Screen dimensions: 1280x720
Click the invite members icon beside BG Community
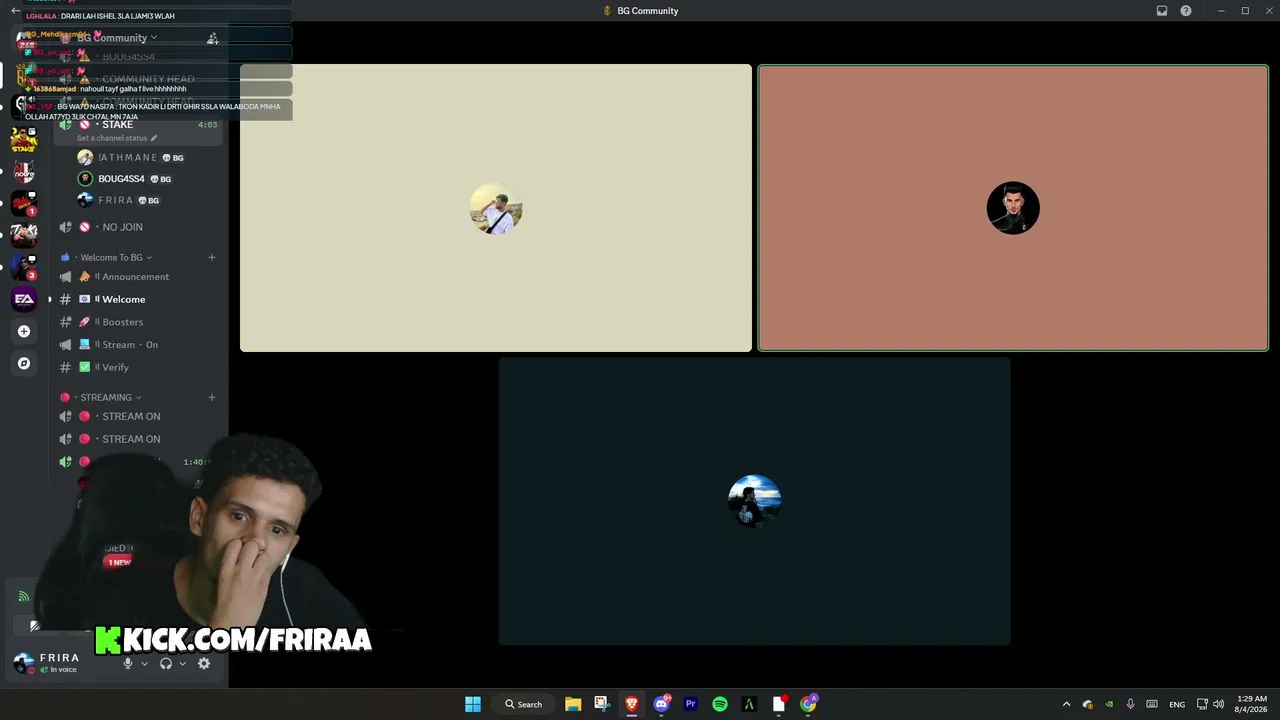coord(212,38)
